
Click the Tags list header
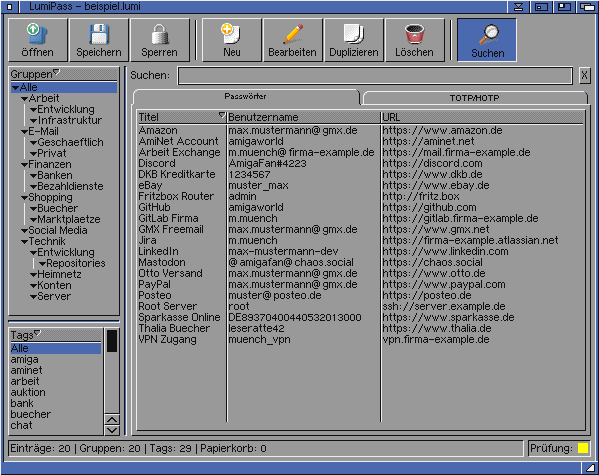point(56,335)
